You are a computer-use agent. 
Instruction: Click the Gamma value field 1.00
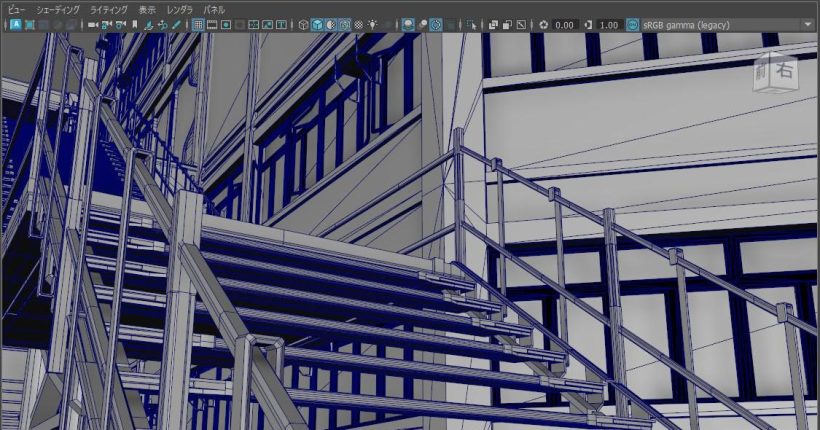[x=609, y=25]
